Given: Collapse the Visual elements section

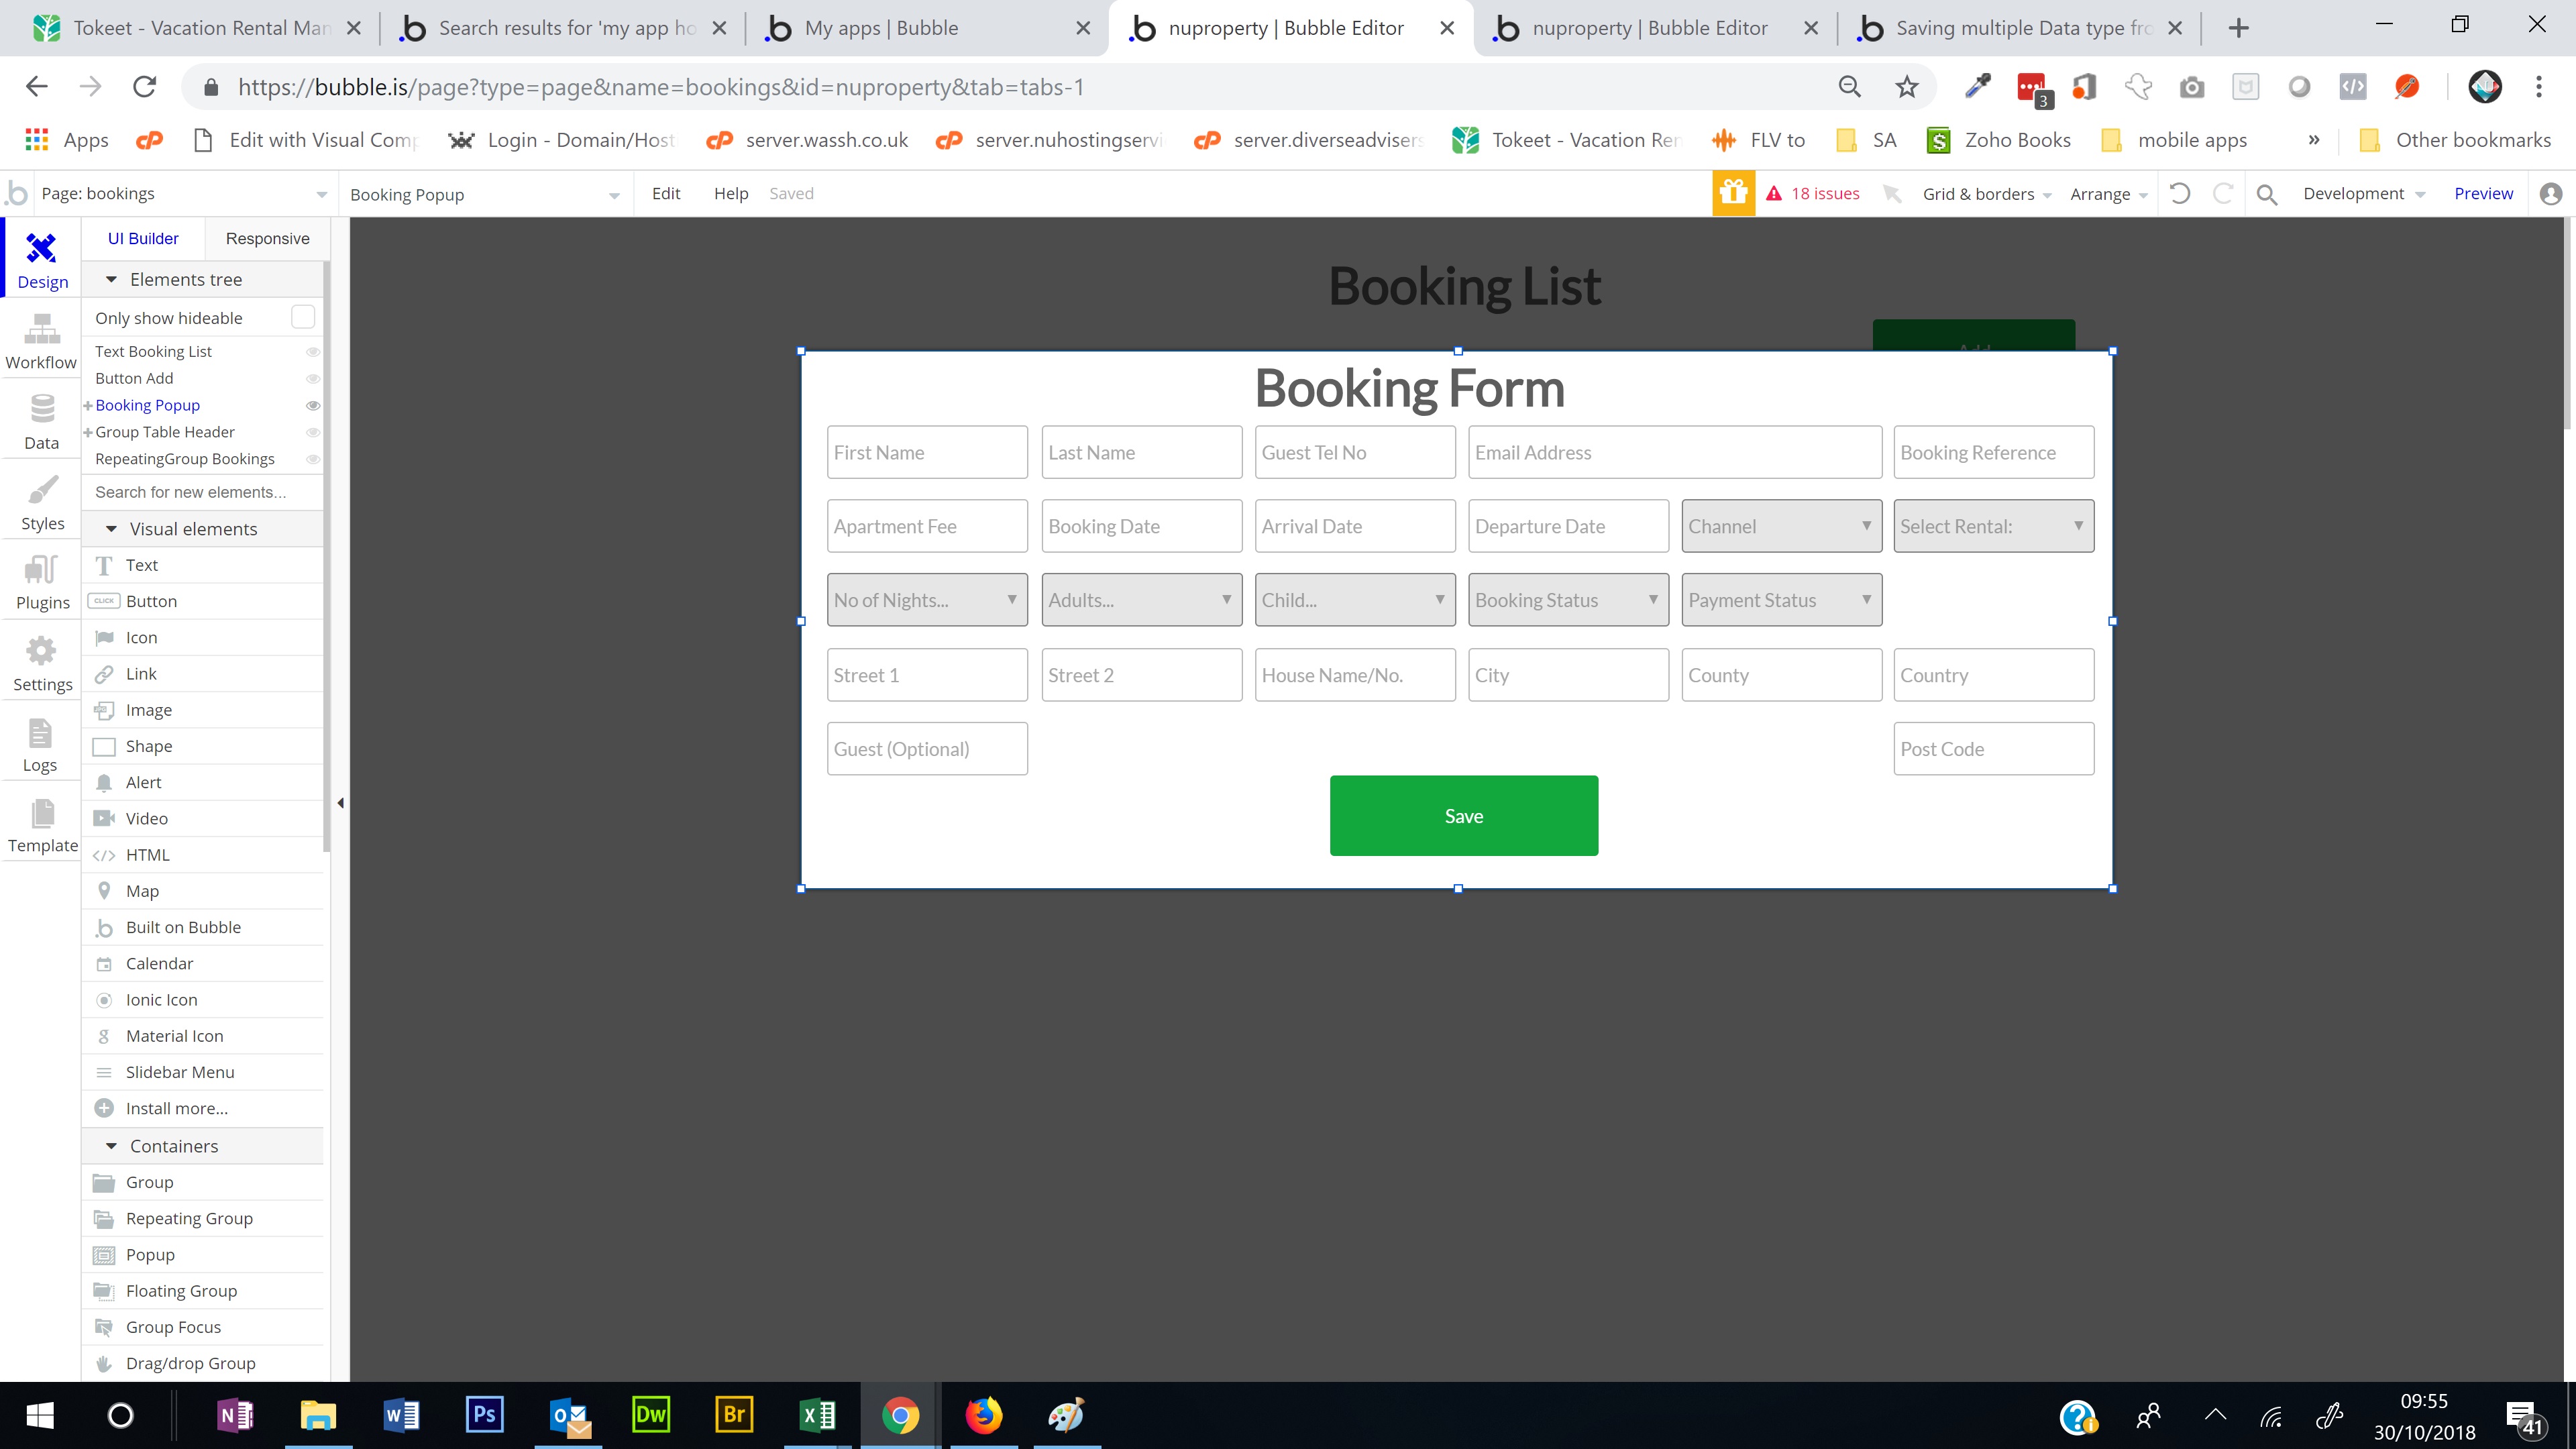Looking at the screenshot, I should pyautogui.click(x=112, y=529).
